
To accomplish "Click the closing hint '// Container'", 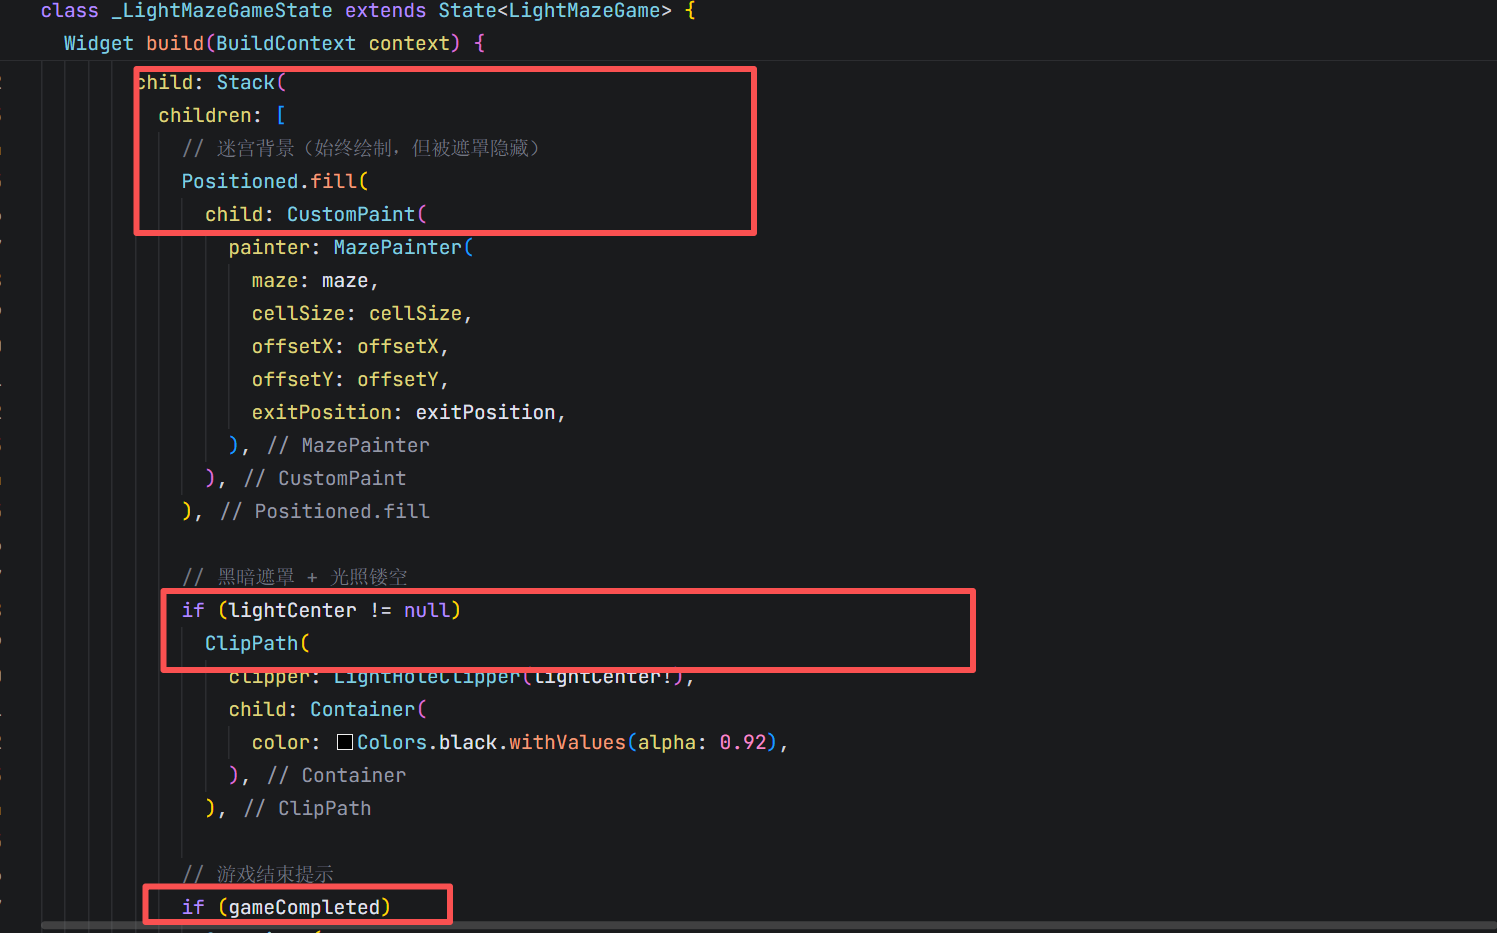I will click(x=336, y=776).
